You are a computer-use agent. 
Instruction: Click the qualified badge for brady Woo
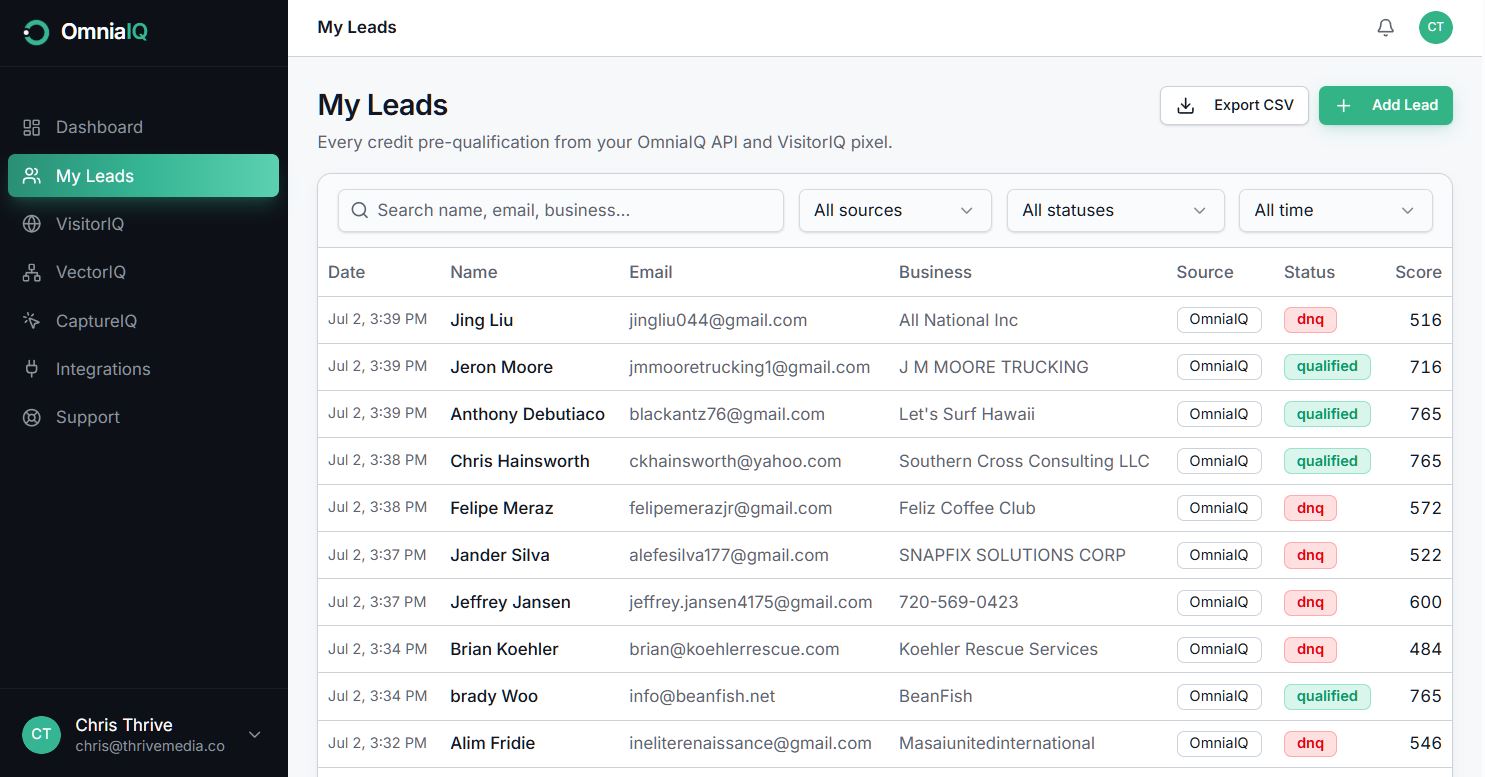[1327, 696]
